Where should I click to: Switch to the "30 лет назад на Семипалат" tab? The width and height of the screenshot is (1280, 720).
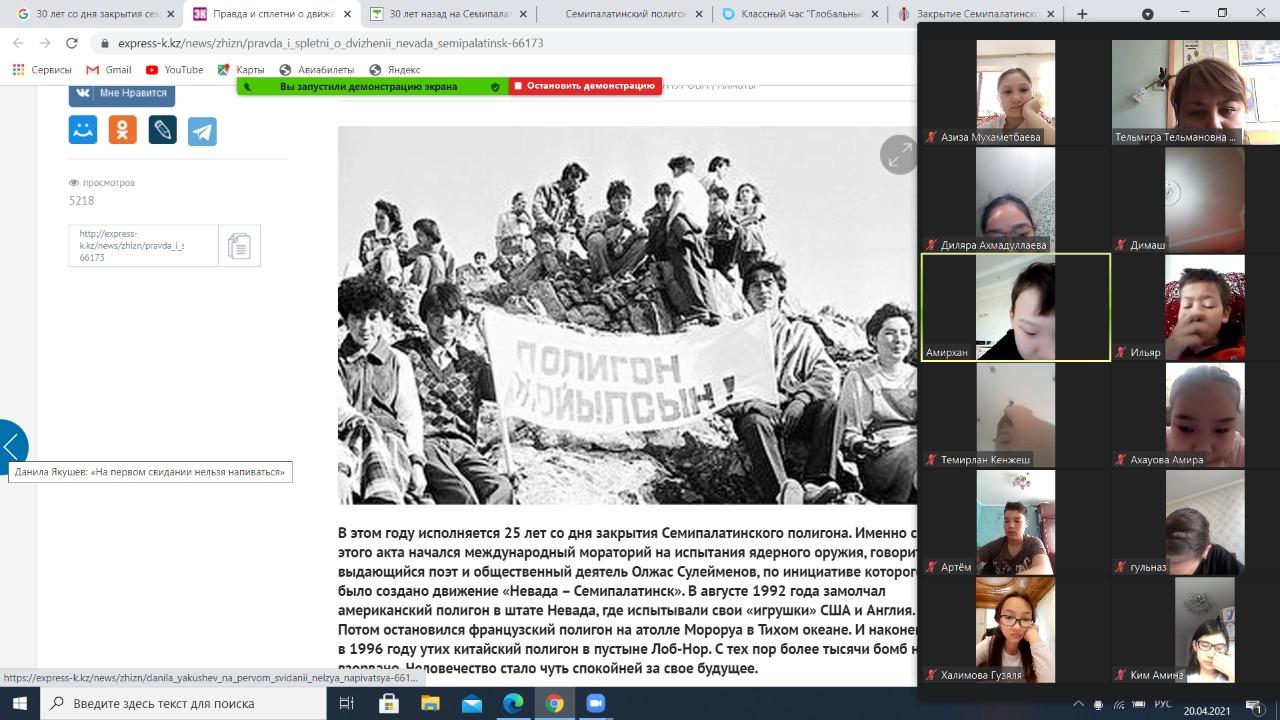448,14
